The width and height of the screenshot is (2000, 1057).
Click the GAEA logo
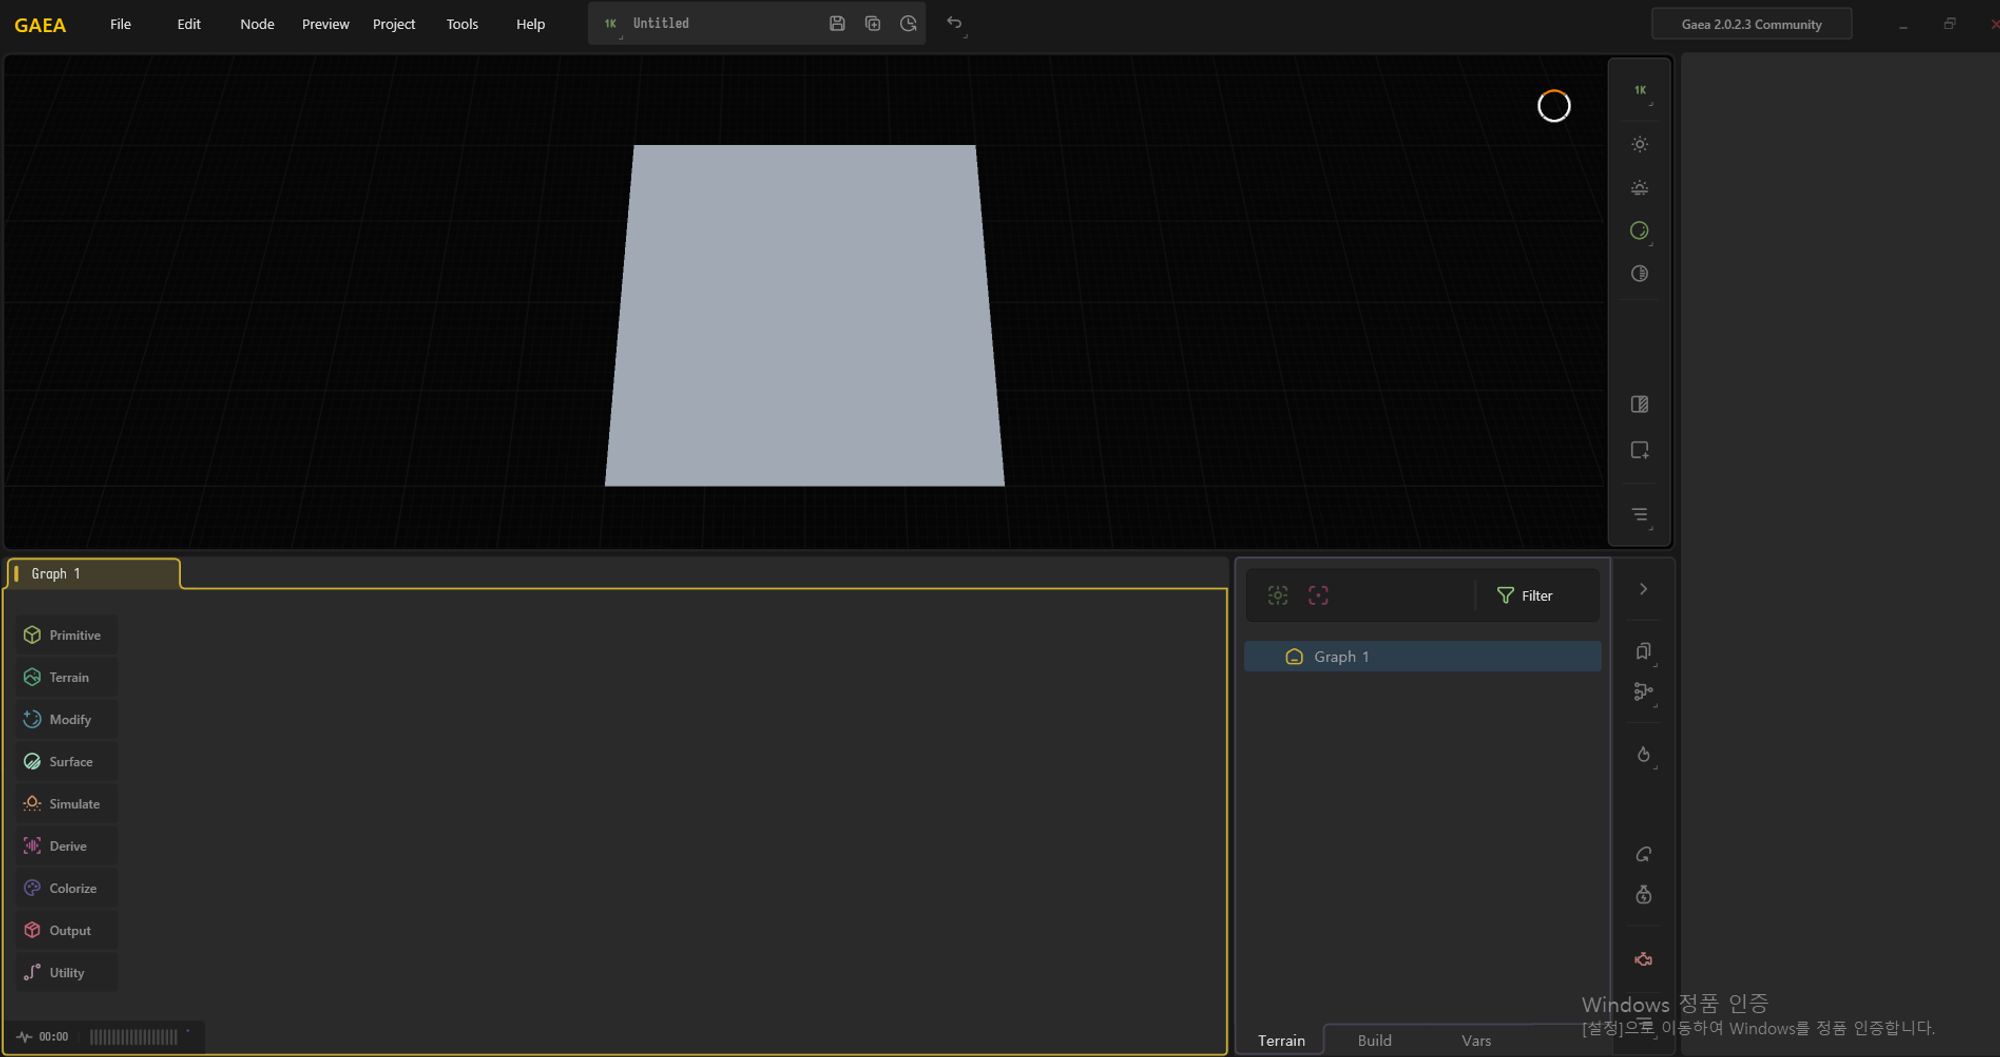[40, 25]
